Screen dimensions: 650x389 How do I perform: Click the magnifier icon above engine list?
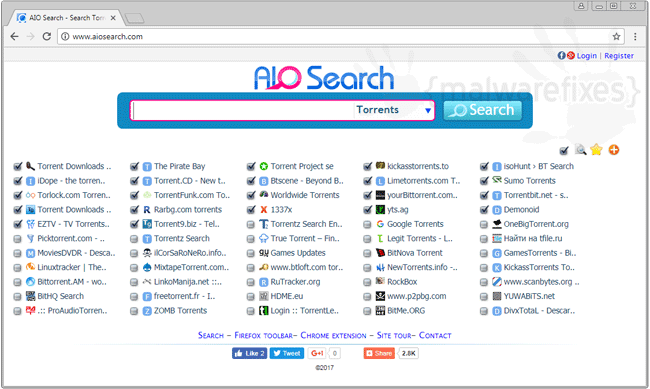[x=580, y=150]
